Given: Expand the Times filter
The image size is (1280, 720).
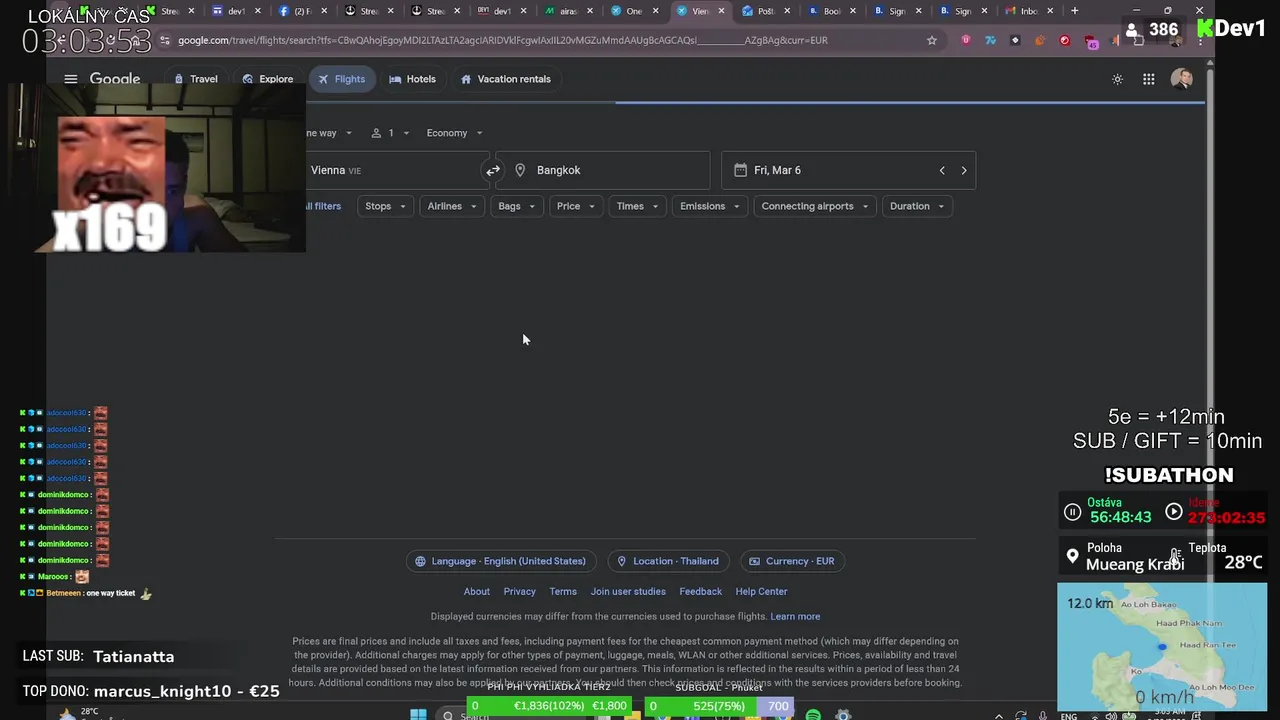Looking at the screenshot, I should 638,206.
